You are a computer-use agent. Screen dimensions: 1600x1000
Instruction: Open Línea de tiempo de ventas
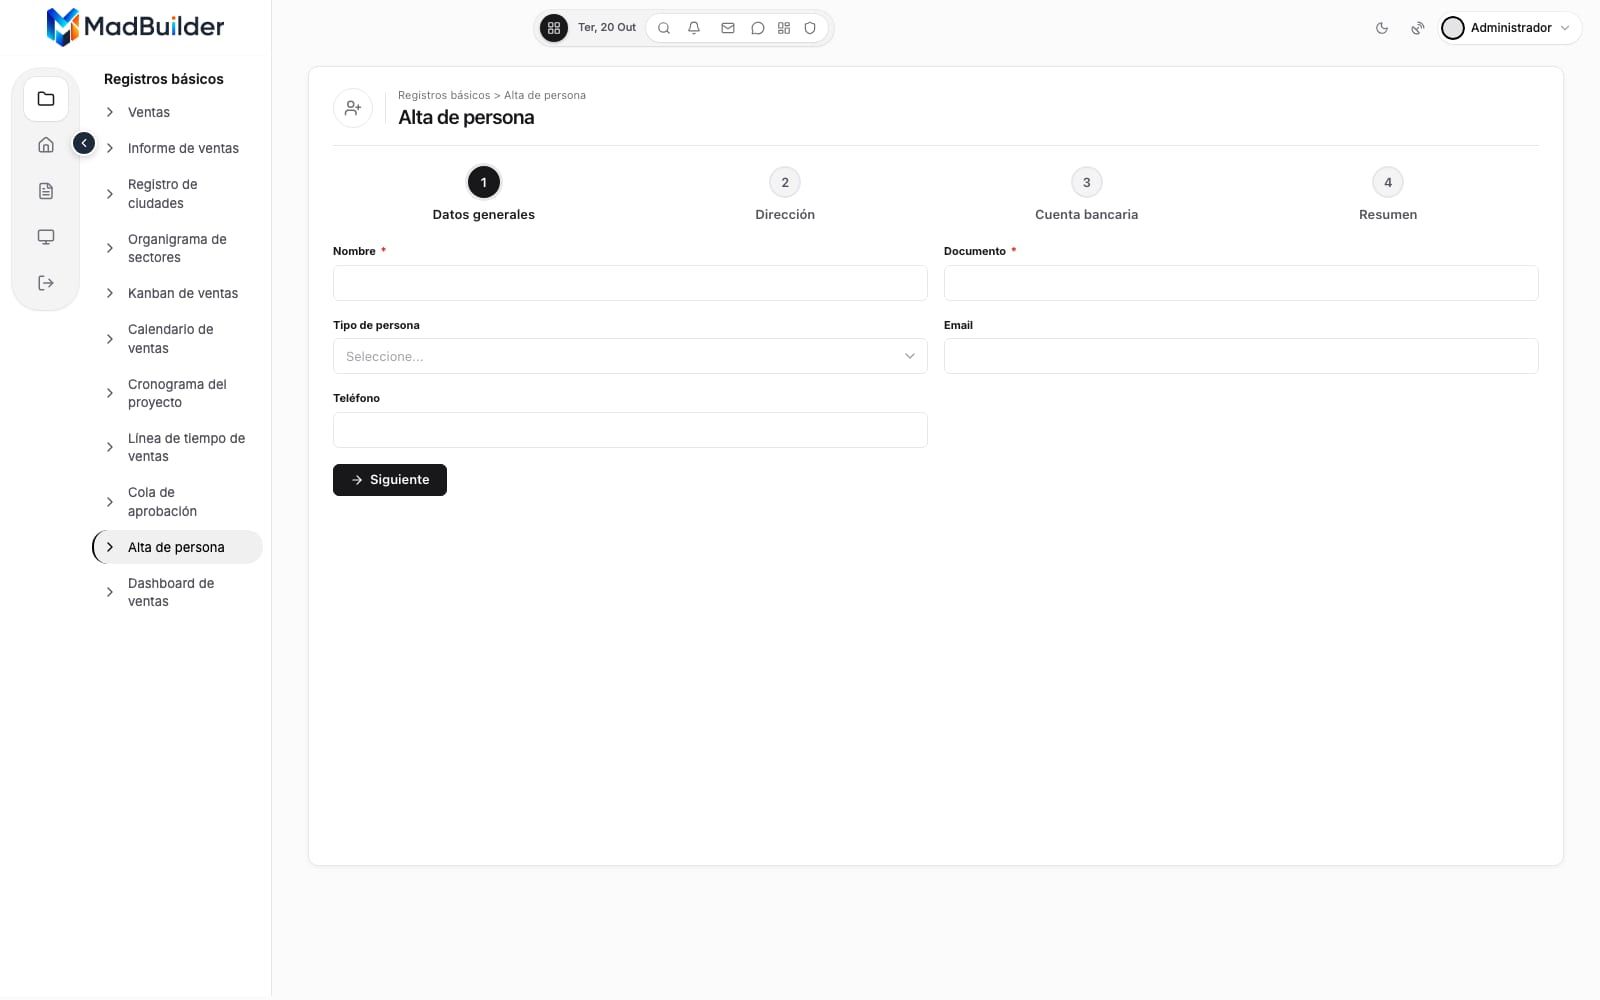178,447
